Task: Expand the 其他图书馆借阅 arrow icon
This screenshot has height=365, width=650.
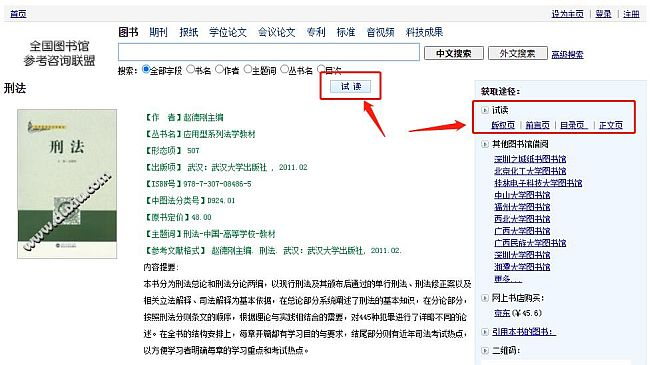Action: [x=485, y=144]
